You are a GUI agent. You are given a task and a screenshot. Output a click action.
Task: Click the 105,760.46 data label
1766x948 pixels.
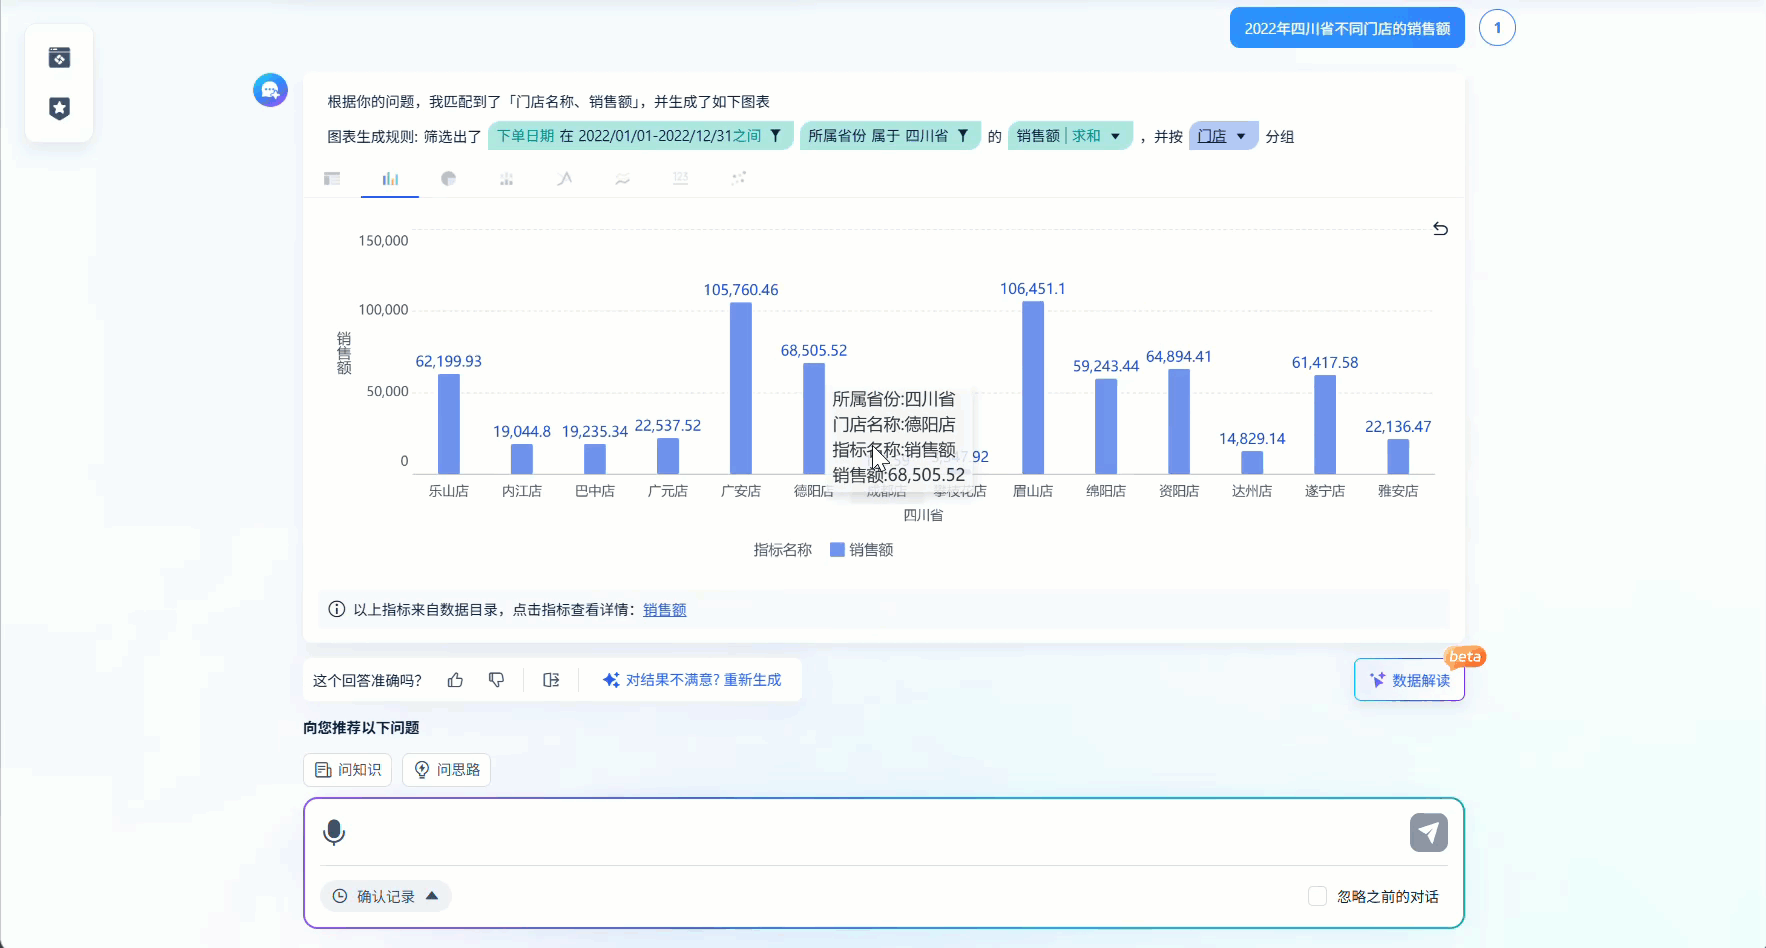[741, 290]
